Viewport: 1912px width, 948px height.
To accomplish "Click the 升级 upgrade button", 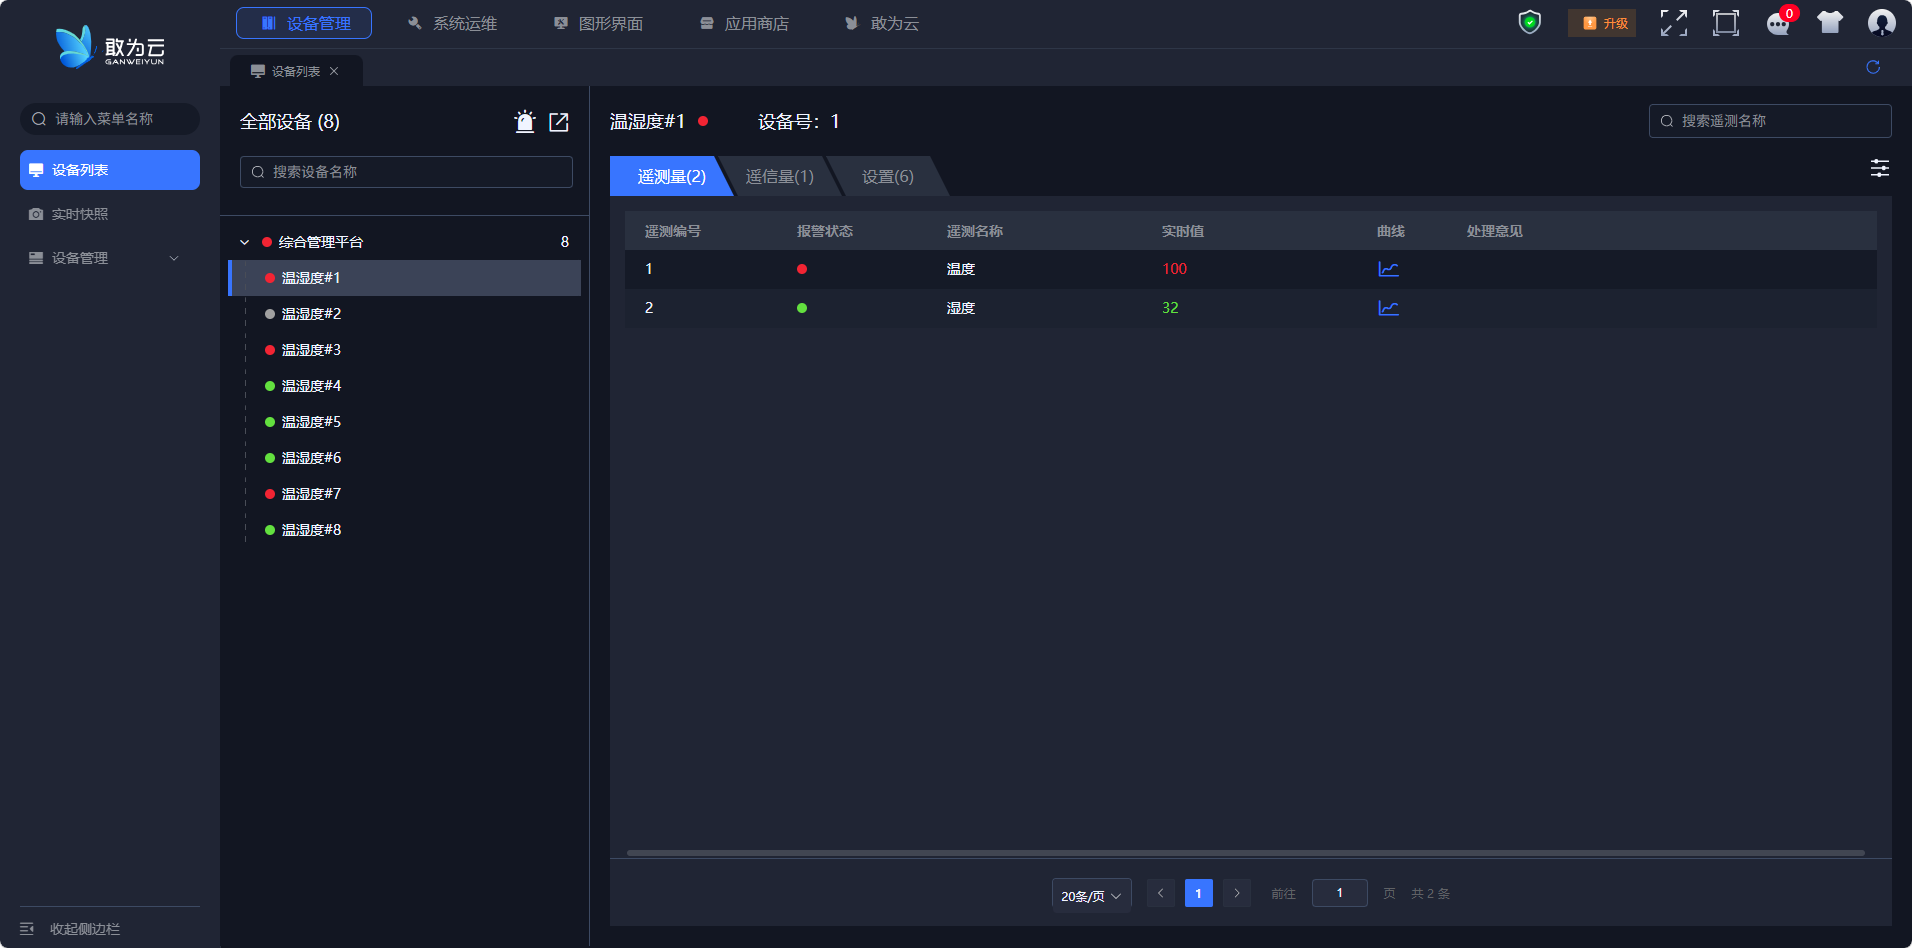I will point(1602,23).
